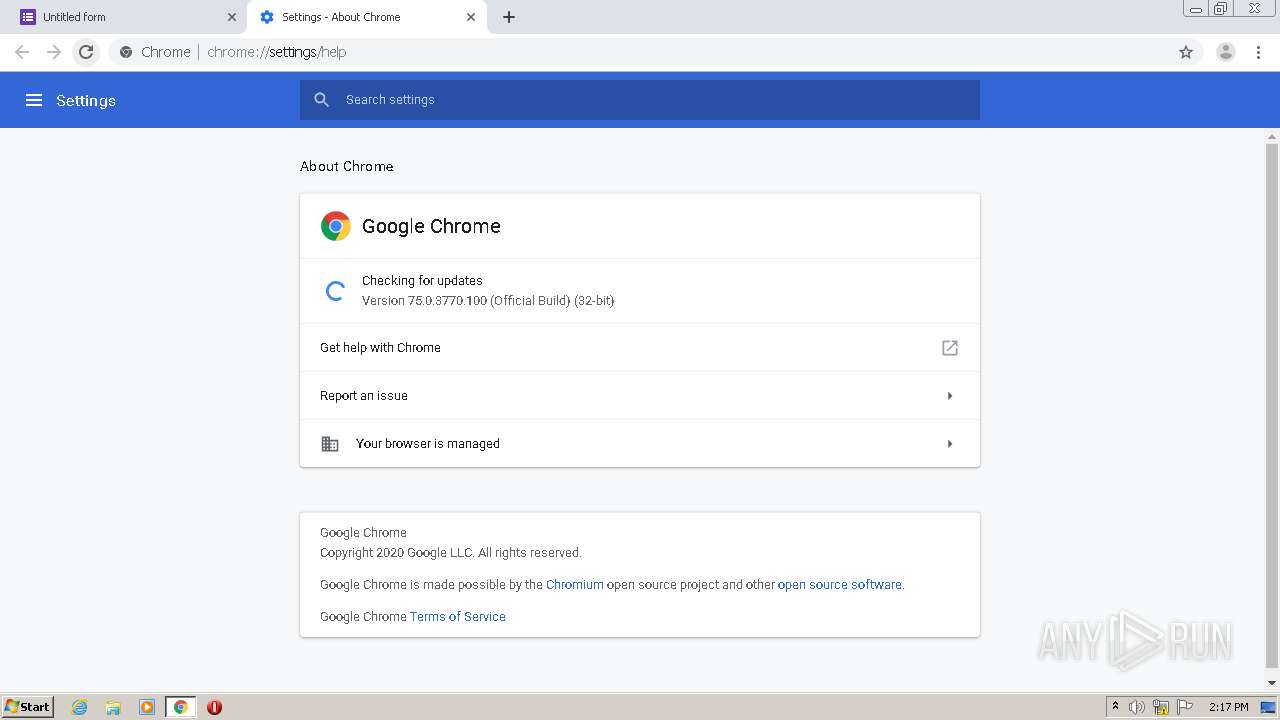Open the Terms of Service link

click(x=458, y=617)
